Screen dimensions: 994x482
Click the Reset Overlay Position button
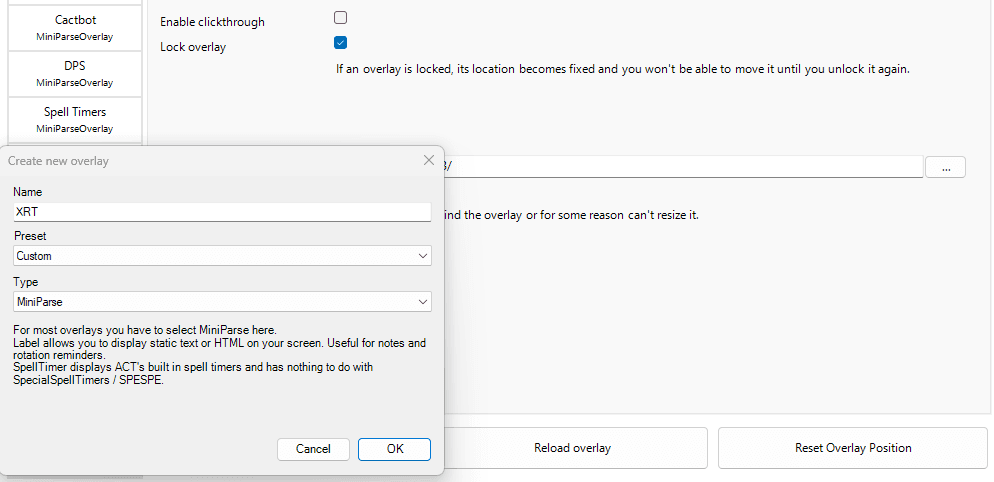(853, 448)
